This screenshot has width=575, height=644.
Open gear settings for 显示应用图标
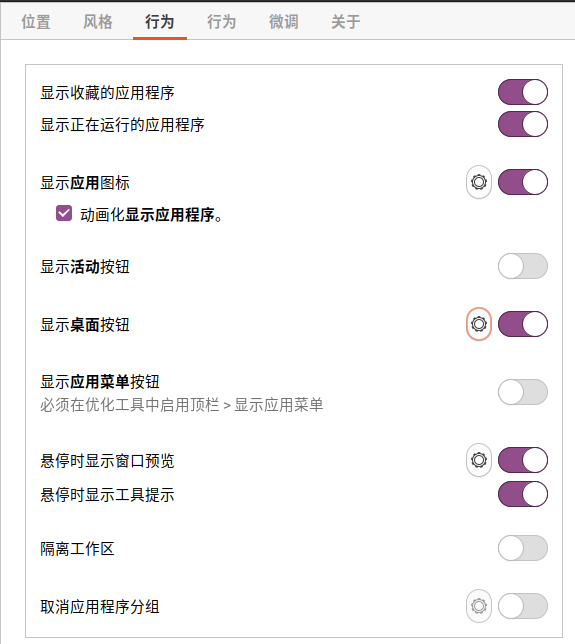[478, 182]
